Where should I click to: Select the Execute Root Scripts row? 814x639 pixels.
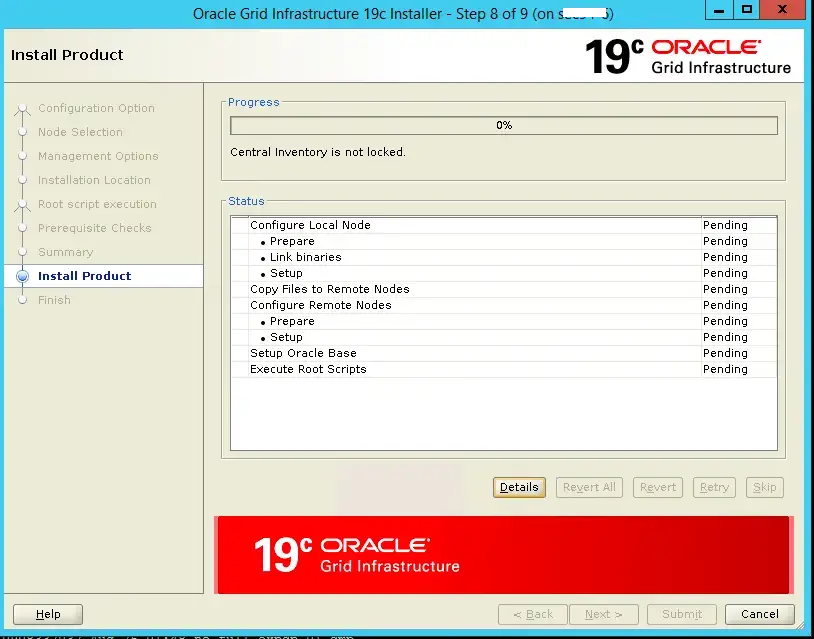point(308,369)
